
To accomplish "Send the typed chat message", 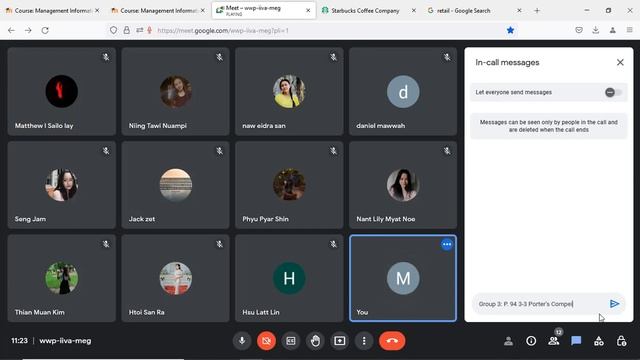I will 614,304.
